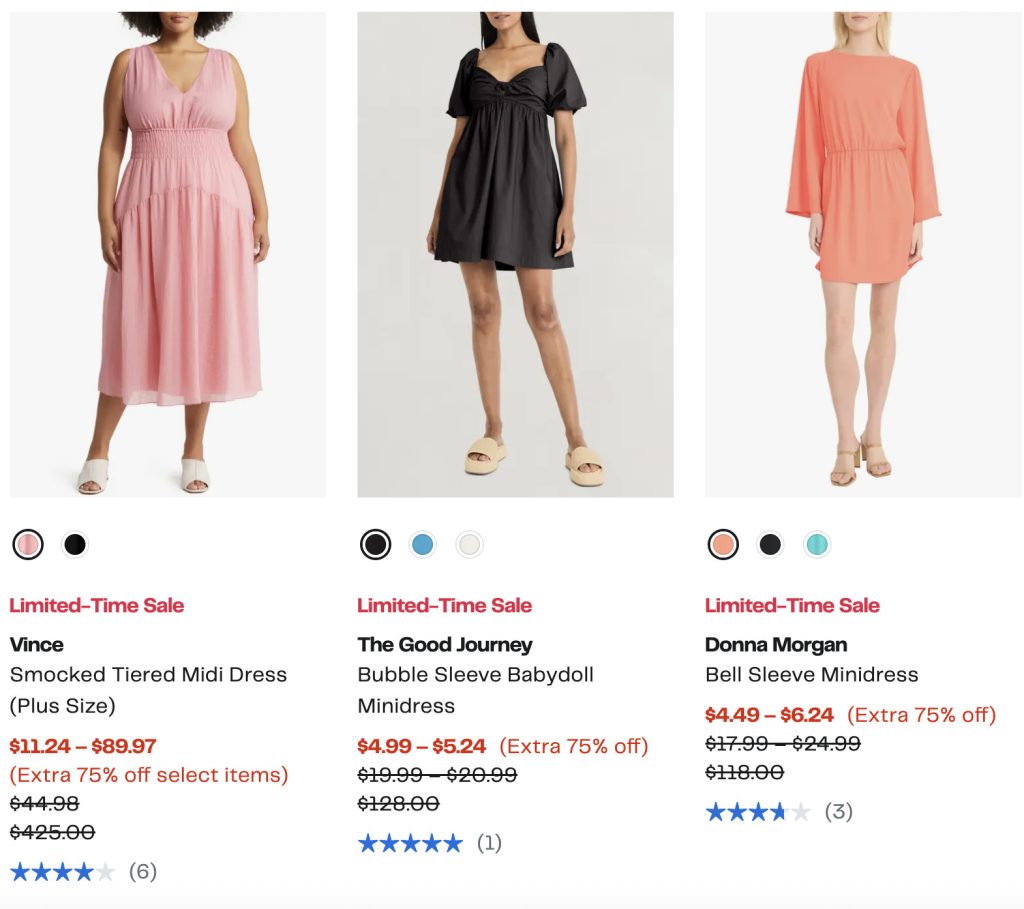Open the pink Vince midi dress photo
Screen dimensions: 1024x909
click(168, 254)
